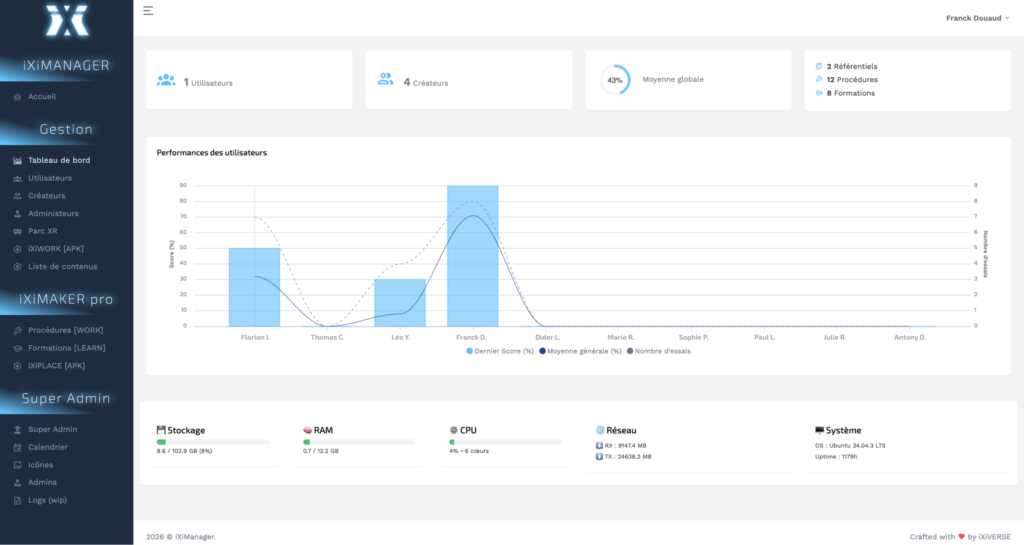Image resolution: width=1024 pixels, height=545 pixels.
Task: Click the hamburger menu icon
Action: coord(148,11)
